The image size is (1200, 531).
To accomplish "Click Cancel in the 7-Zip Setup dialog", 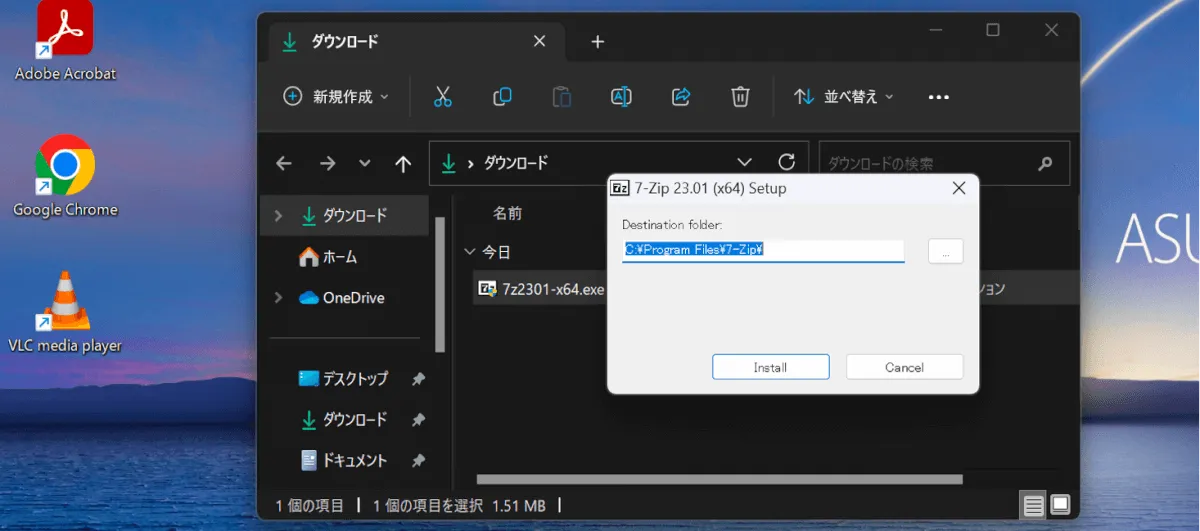I will (904, 367).
